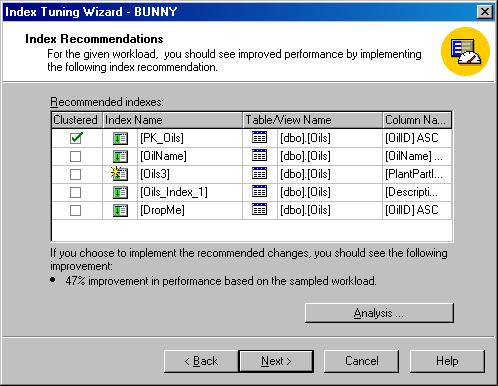
Task: Proceed with the Next button
Action: click(276, 361)
